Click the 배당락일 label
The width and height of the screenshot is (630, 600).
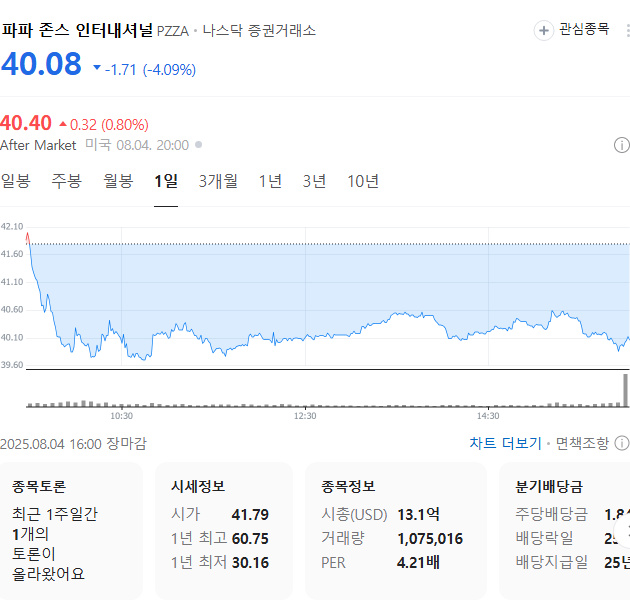[544, 539]
